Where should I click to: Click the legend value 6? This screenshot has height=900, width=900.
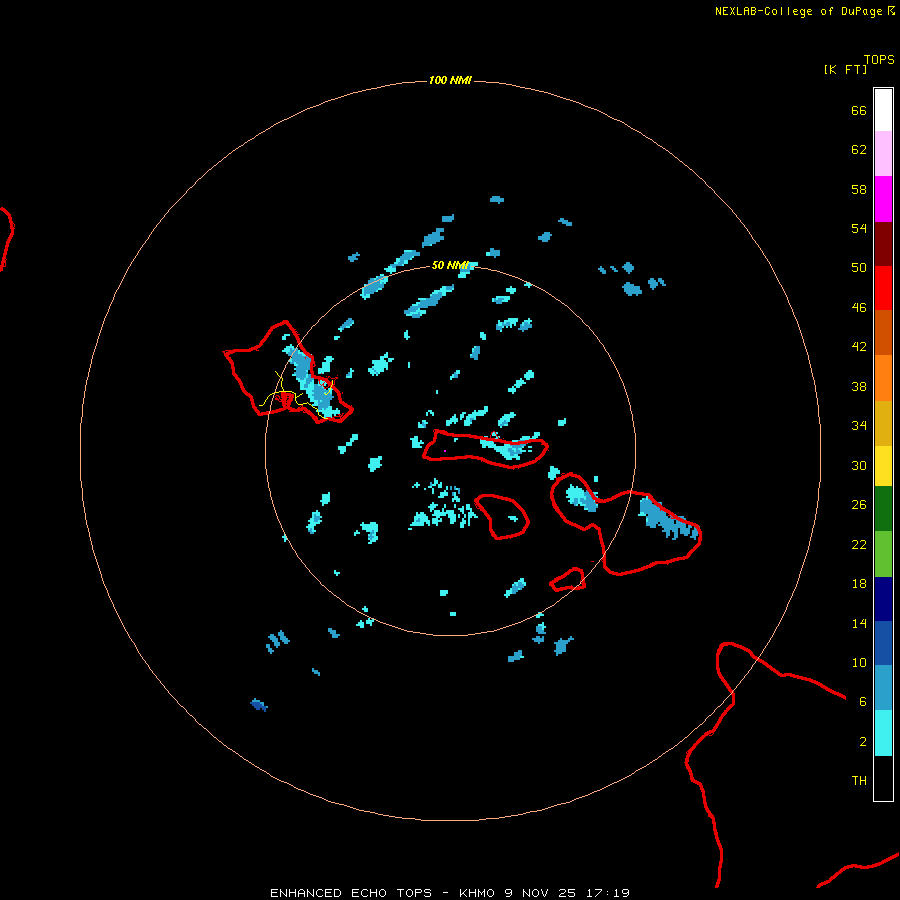point(863,701)
